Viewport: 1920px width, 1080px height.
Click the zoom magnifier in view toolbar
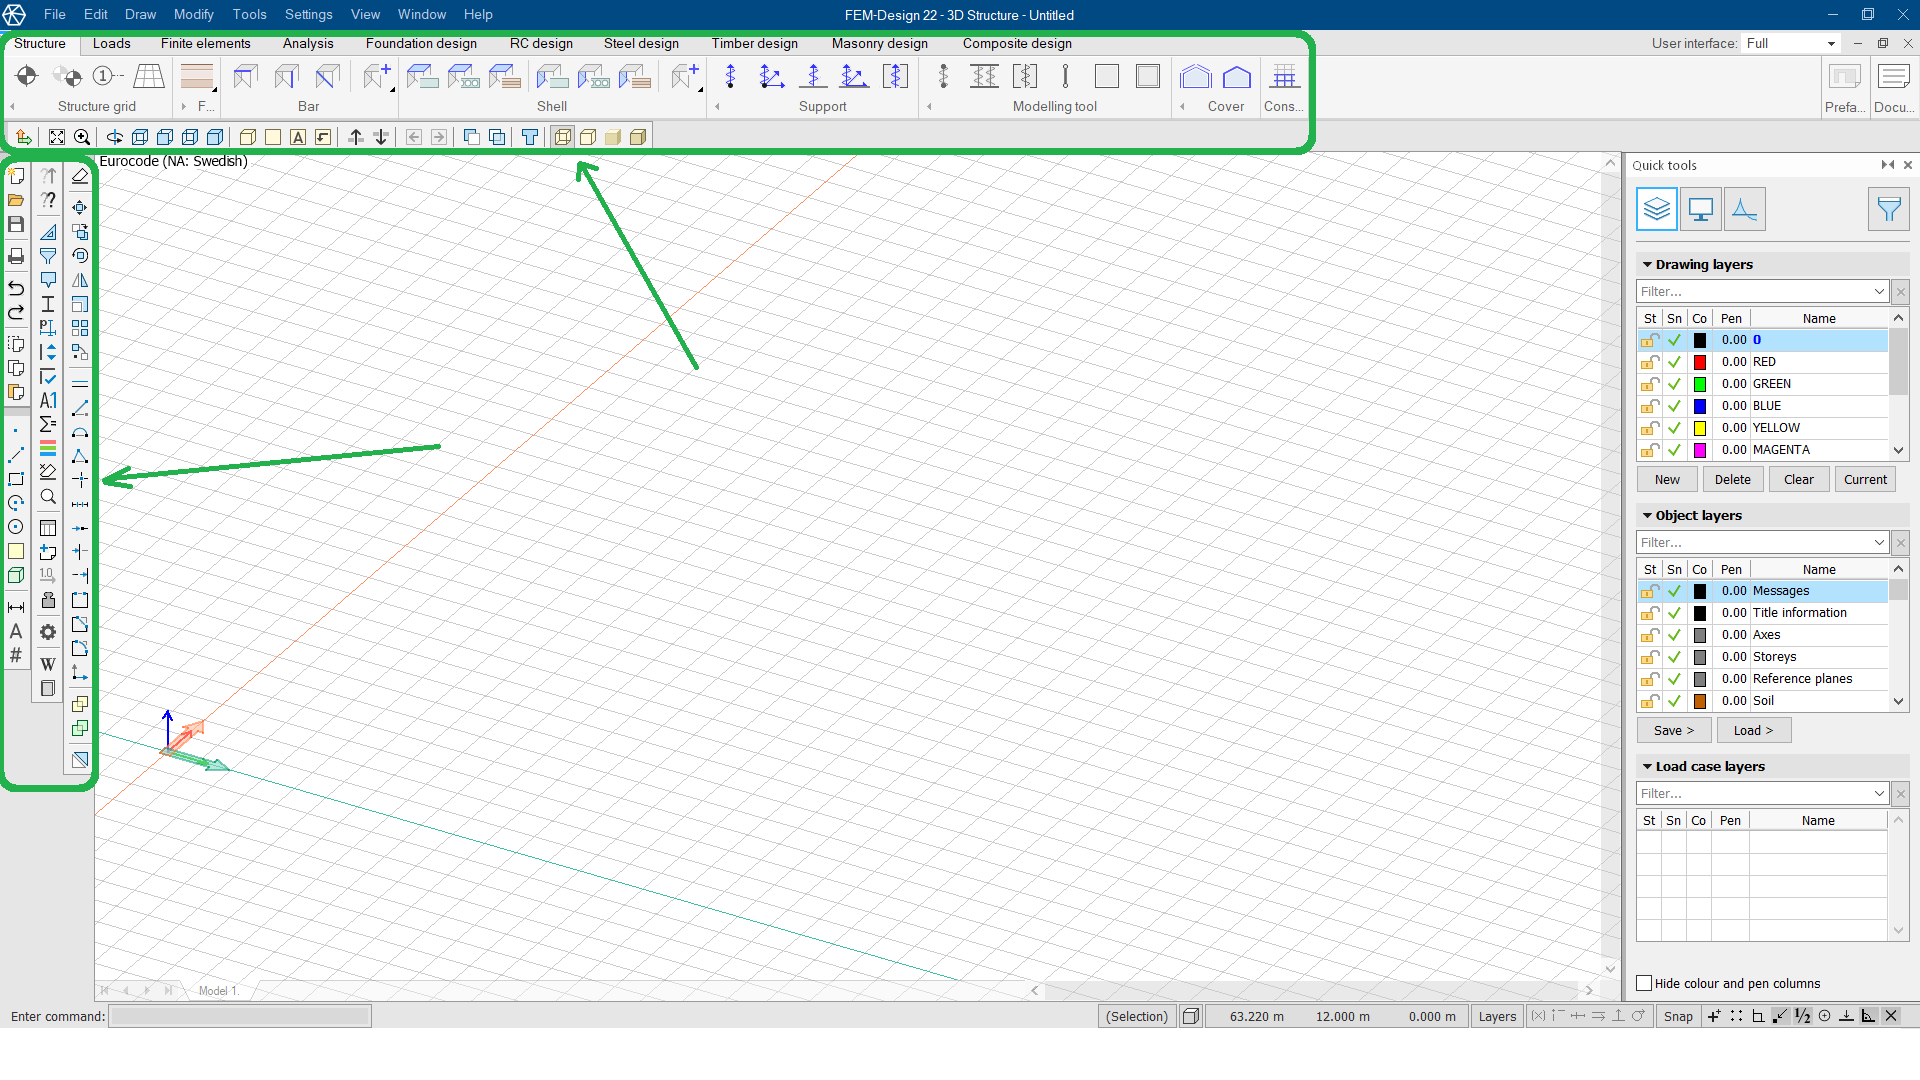point(82,137)
